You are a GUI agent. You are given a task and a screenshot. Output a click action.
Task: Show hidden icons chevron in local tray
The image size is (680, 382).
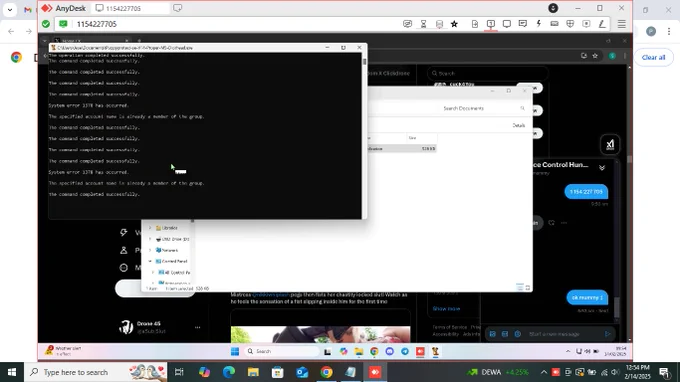click(x=543, y=372)
